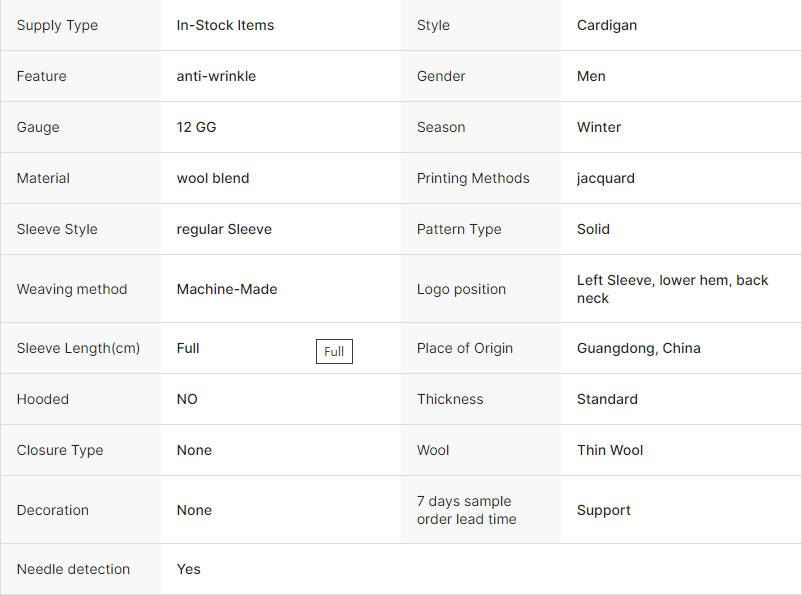Click the Full tooltip box

tap(334, 351)
